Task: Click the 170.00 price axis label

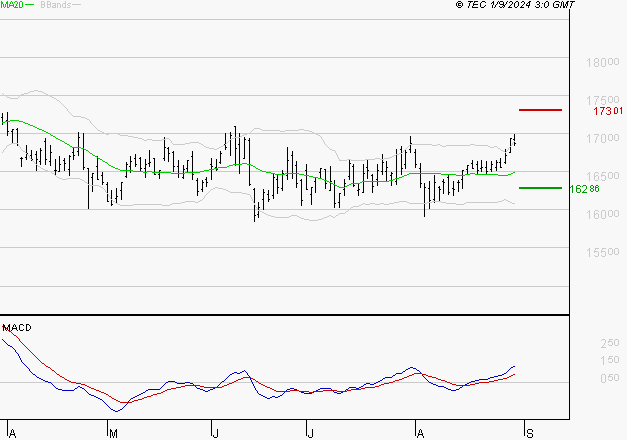Action: [x=603, y=138]
